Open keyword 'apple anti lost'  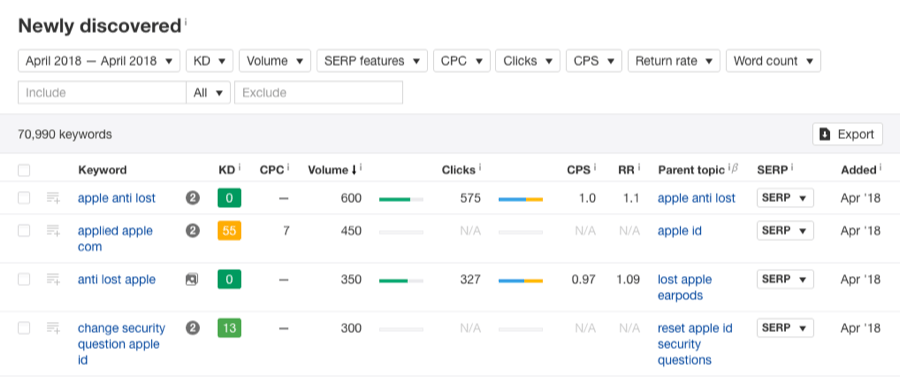tap(117, 198)
